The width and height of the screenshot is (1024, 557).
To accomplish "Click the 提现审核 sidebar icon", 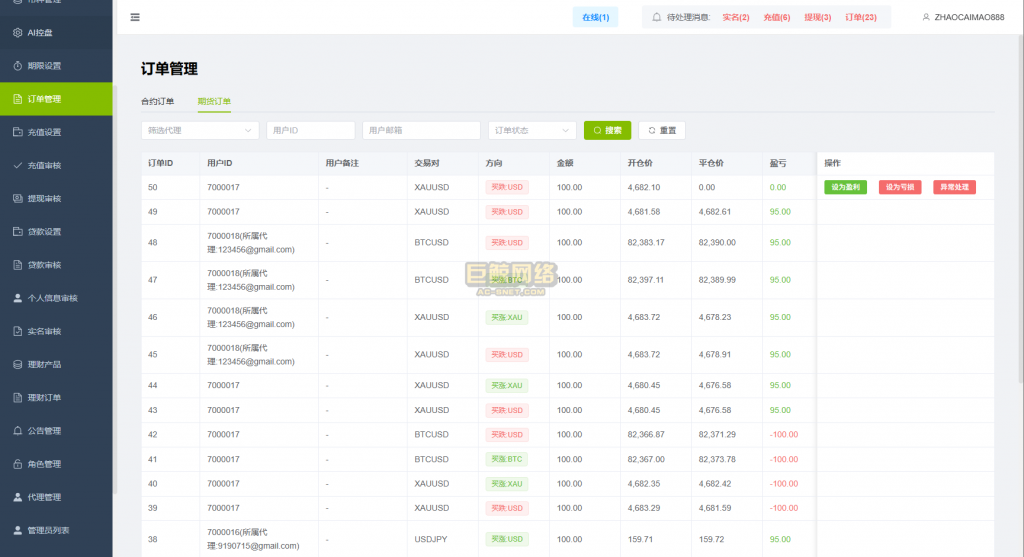I will [x=18, y=199].
